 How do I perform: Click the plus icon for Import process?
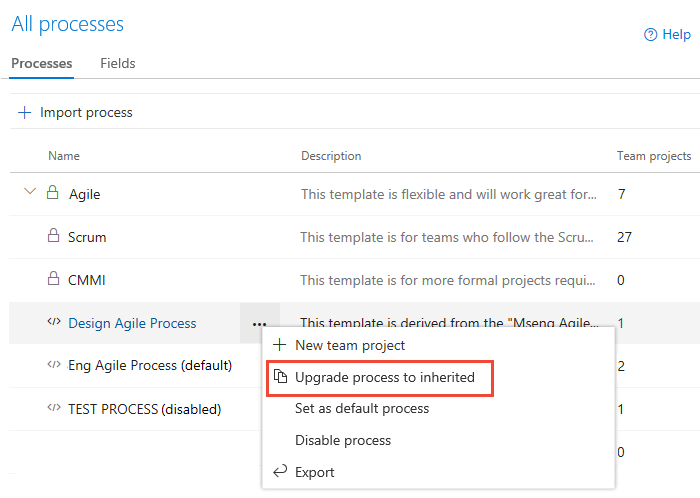pos(24,113)
